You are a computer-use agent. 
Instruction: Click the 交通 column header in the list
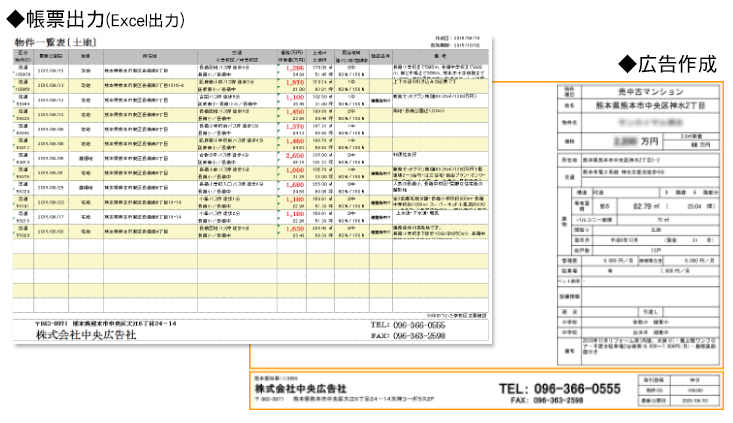237,53
